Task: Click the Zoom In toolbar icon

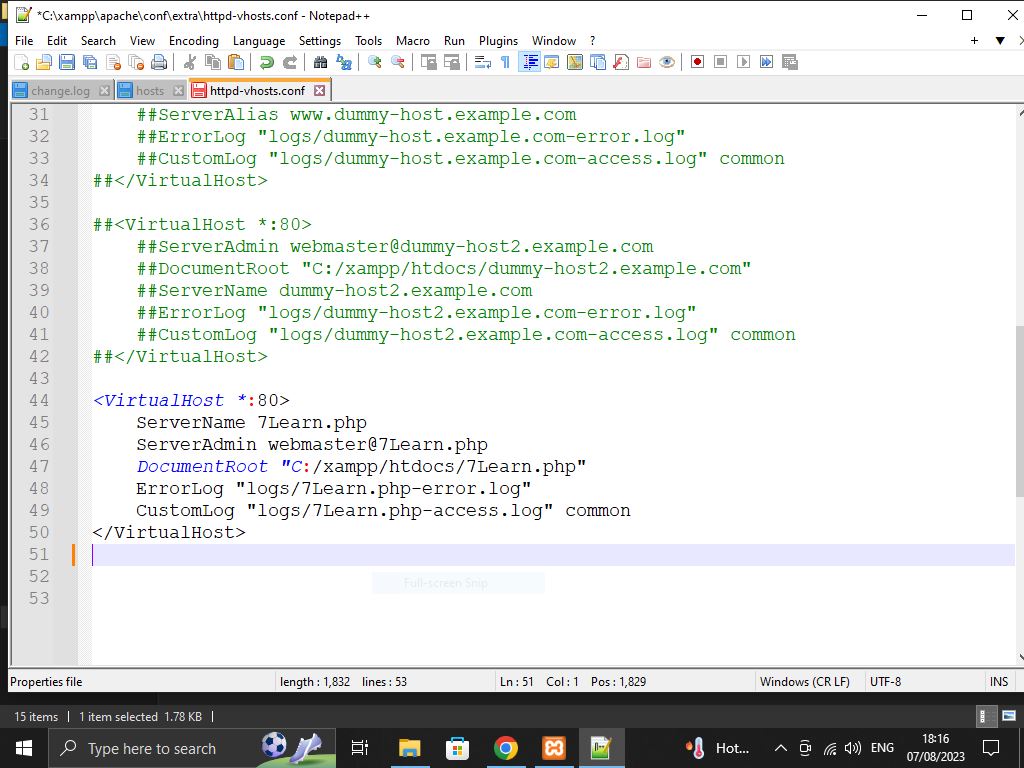Action: (x=375, y=62)
